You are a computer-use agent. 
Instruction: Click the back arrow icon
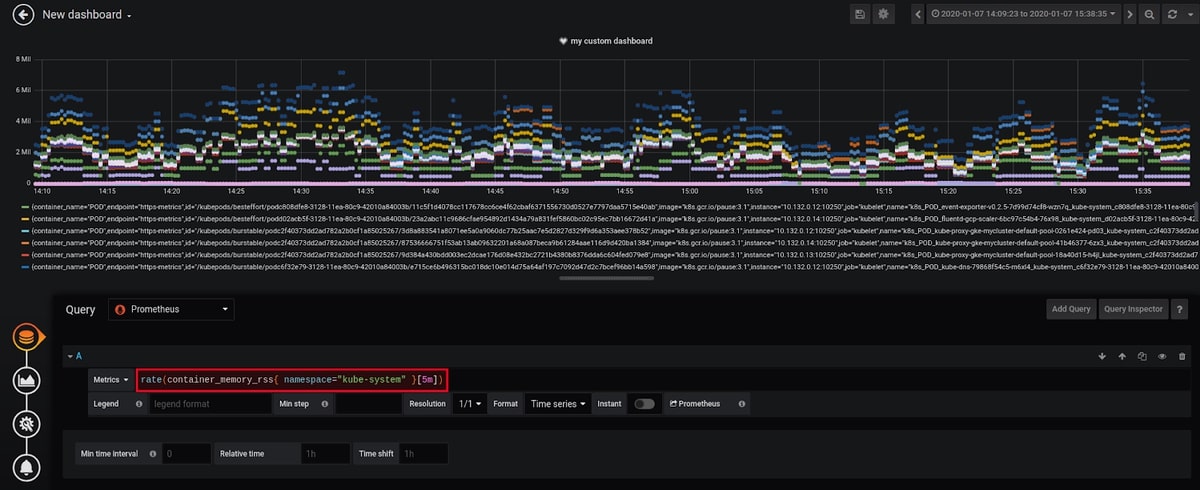point(22,15)
